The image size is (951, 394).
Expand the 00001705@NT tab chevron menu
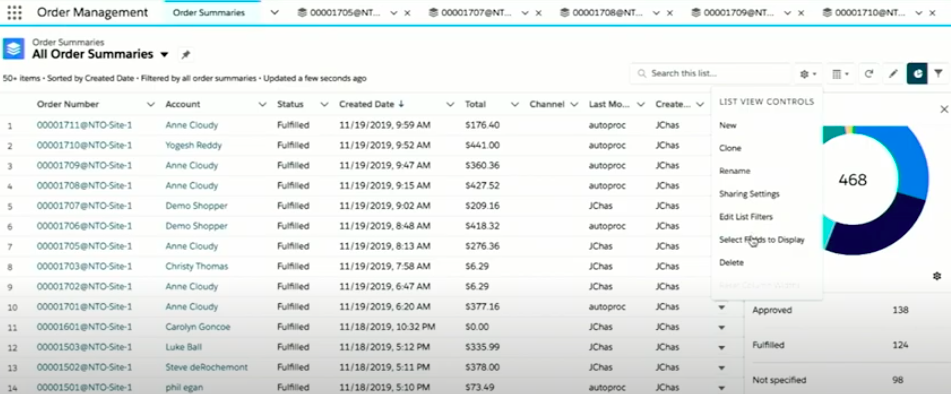click(394, 13)
